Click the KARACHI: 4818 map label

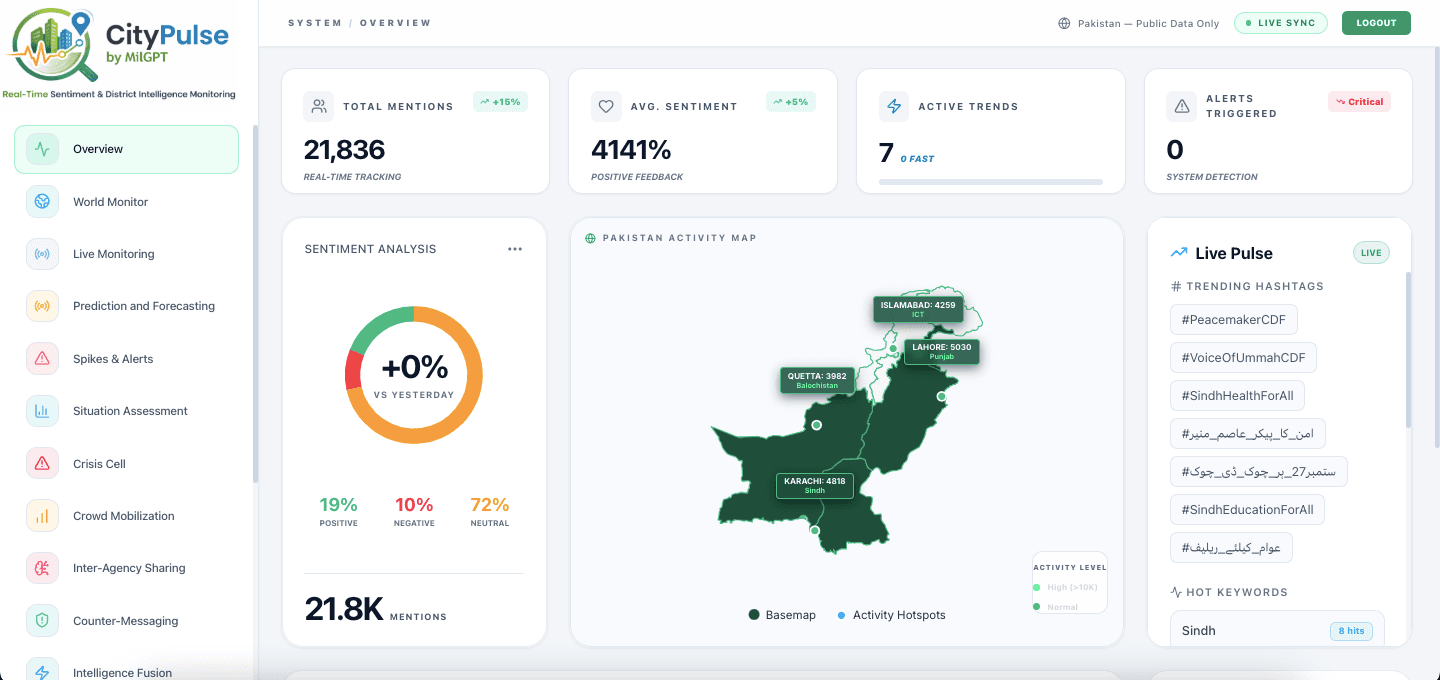click(x=815, y=486)
